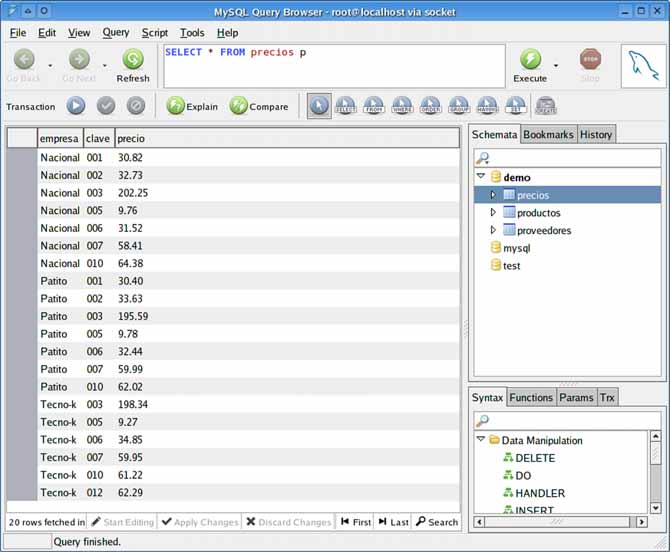The image size is (670, 552).
Task: Open the Go Next history dropdown arrow
Action: tap(105, 65)
